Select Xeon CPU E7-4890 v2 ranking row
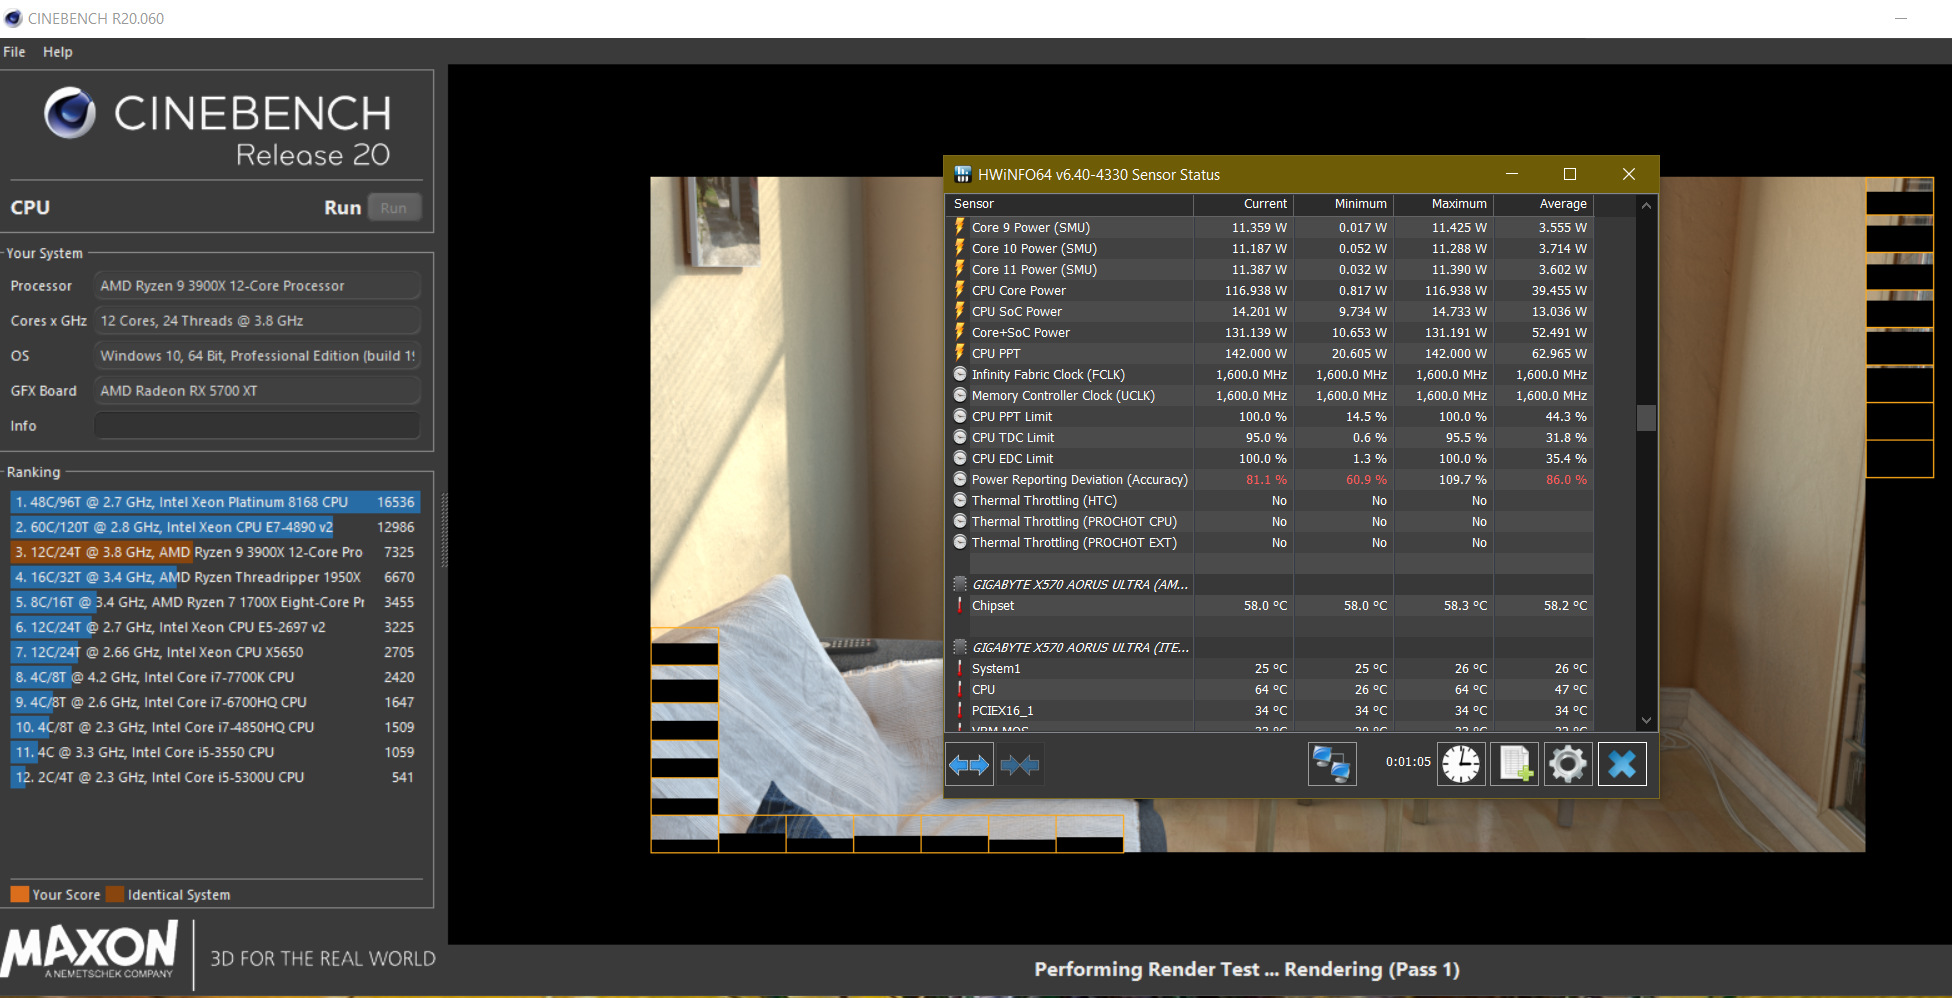Screen dimensions: 1952x998 point(215,527)
